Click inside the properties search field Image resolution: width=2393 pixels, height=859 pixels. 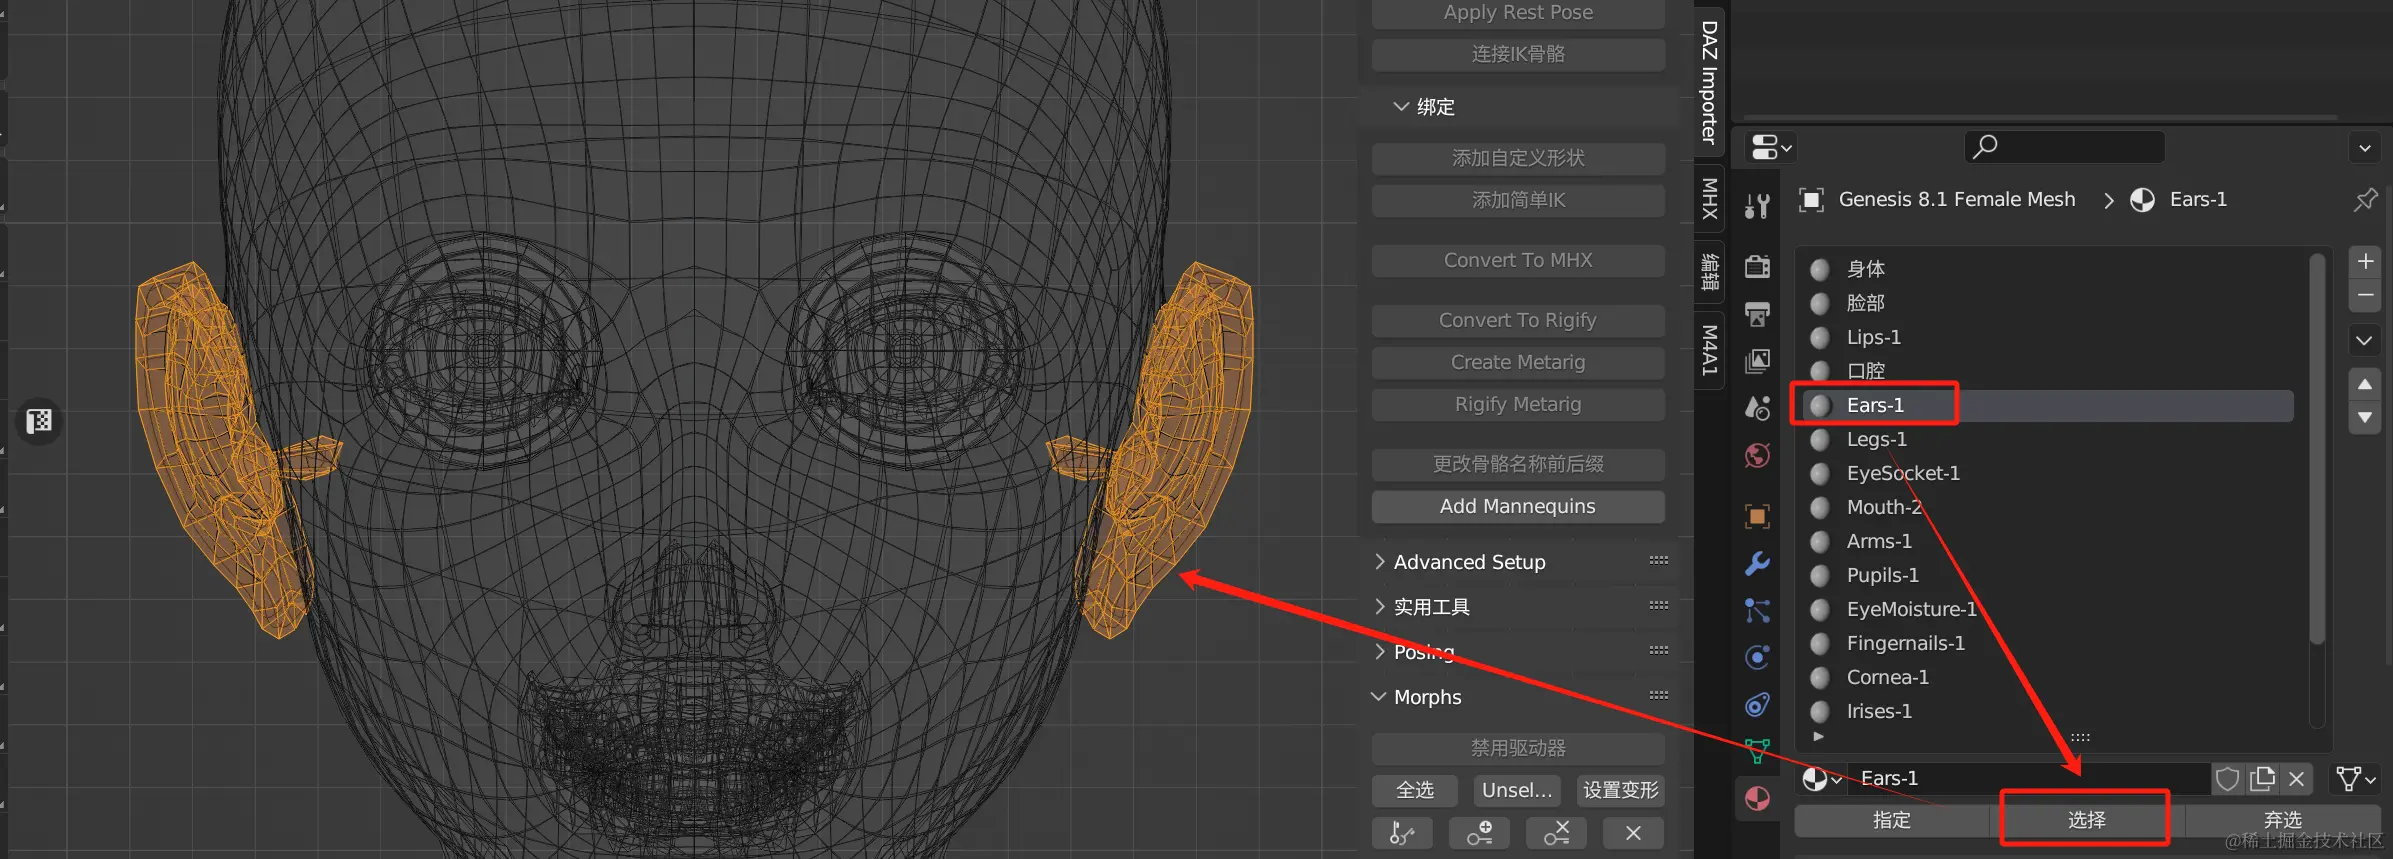point(2064,148)
